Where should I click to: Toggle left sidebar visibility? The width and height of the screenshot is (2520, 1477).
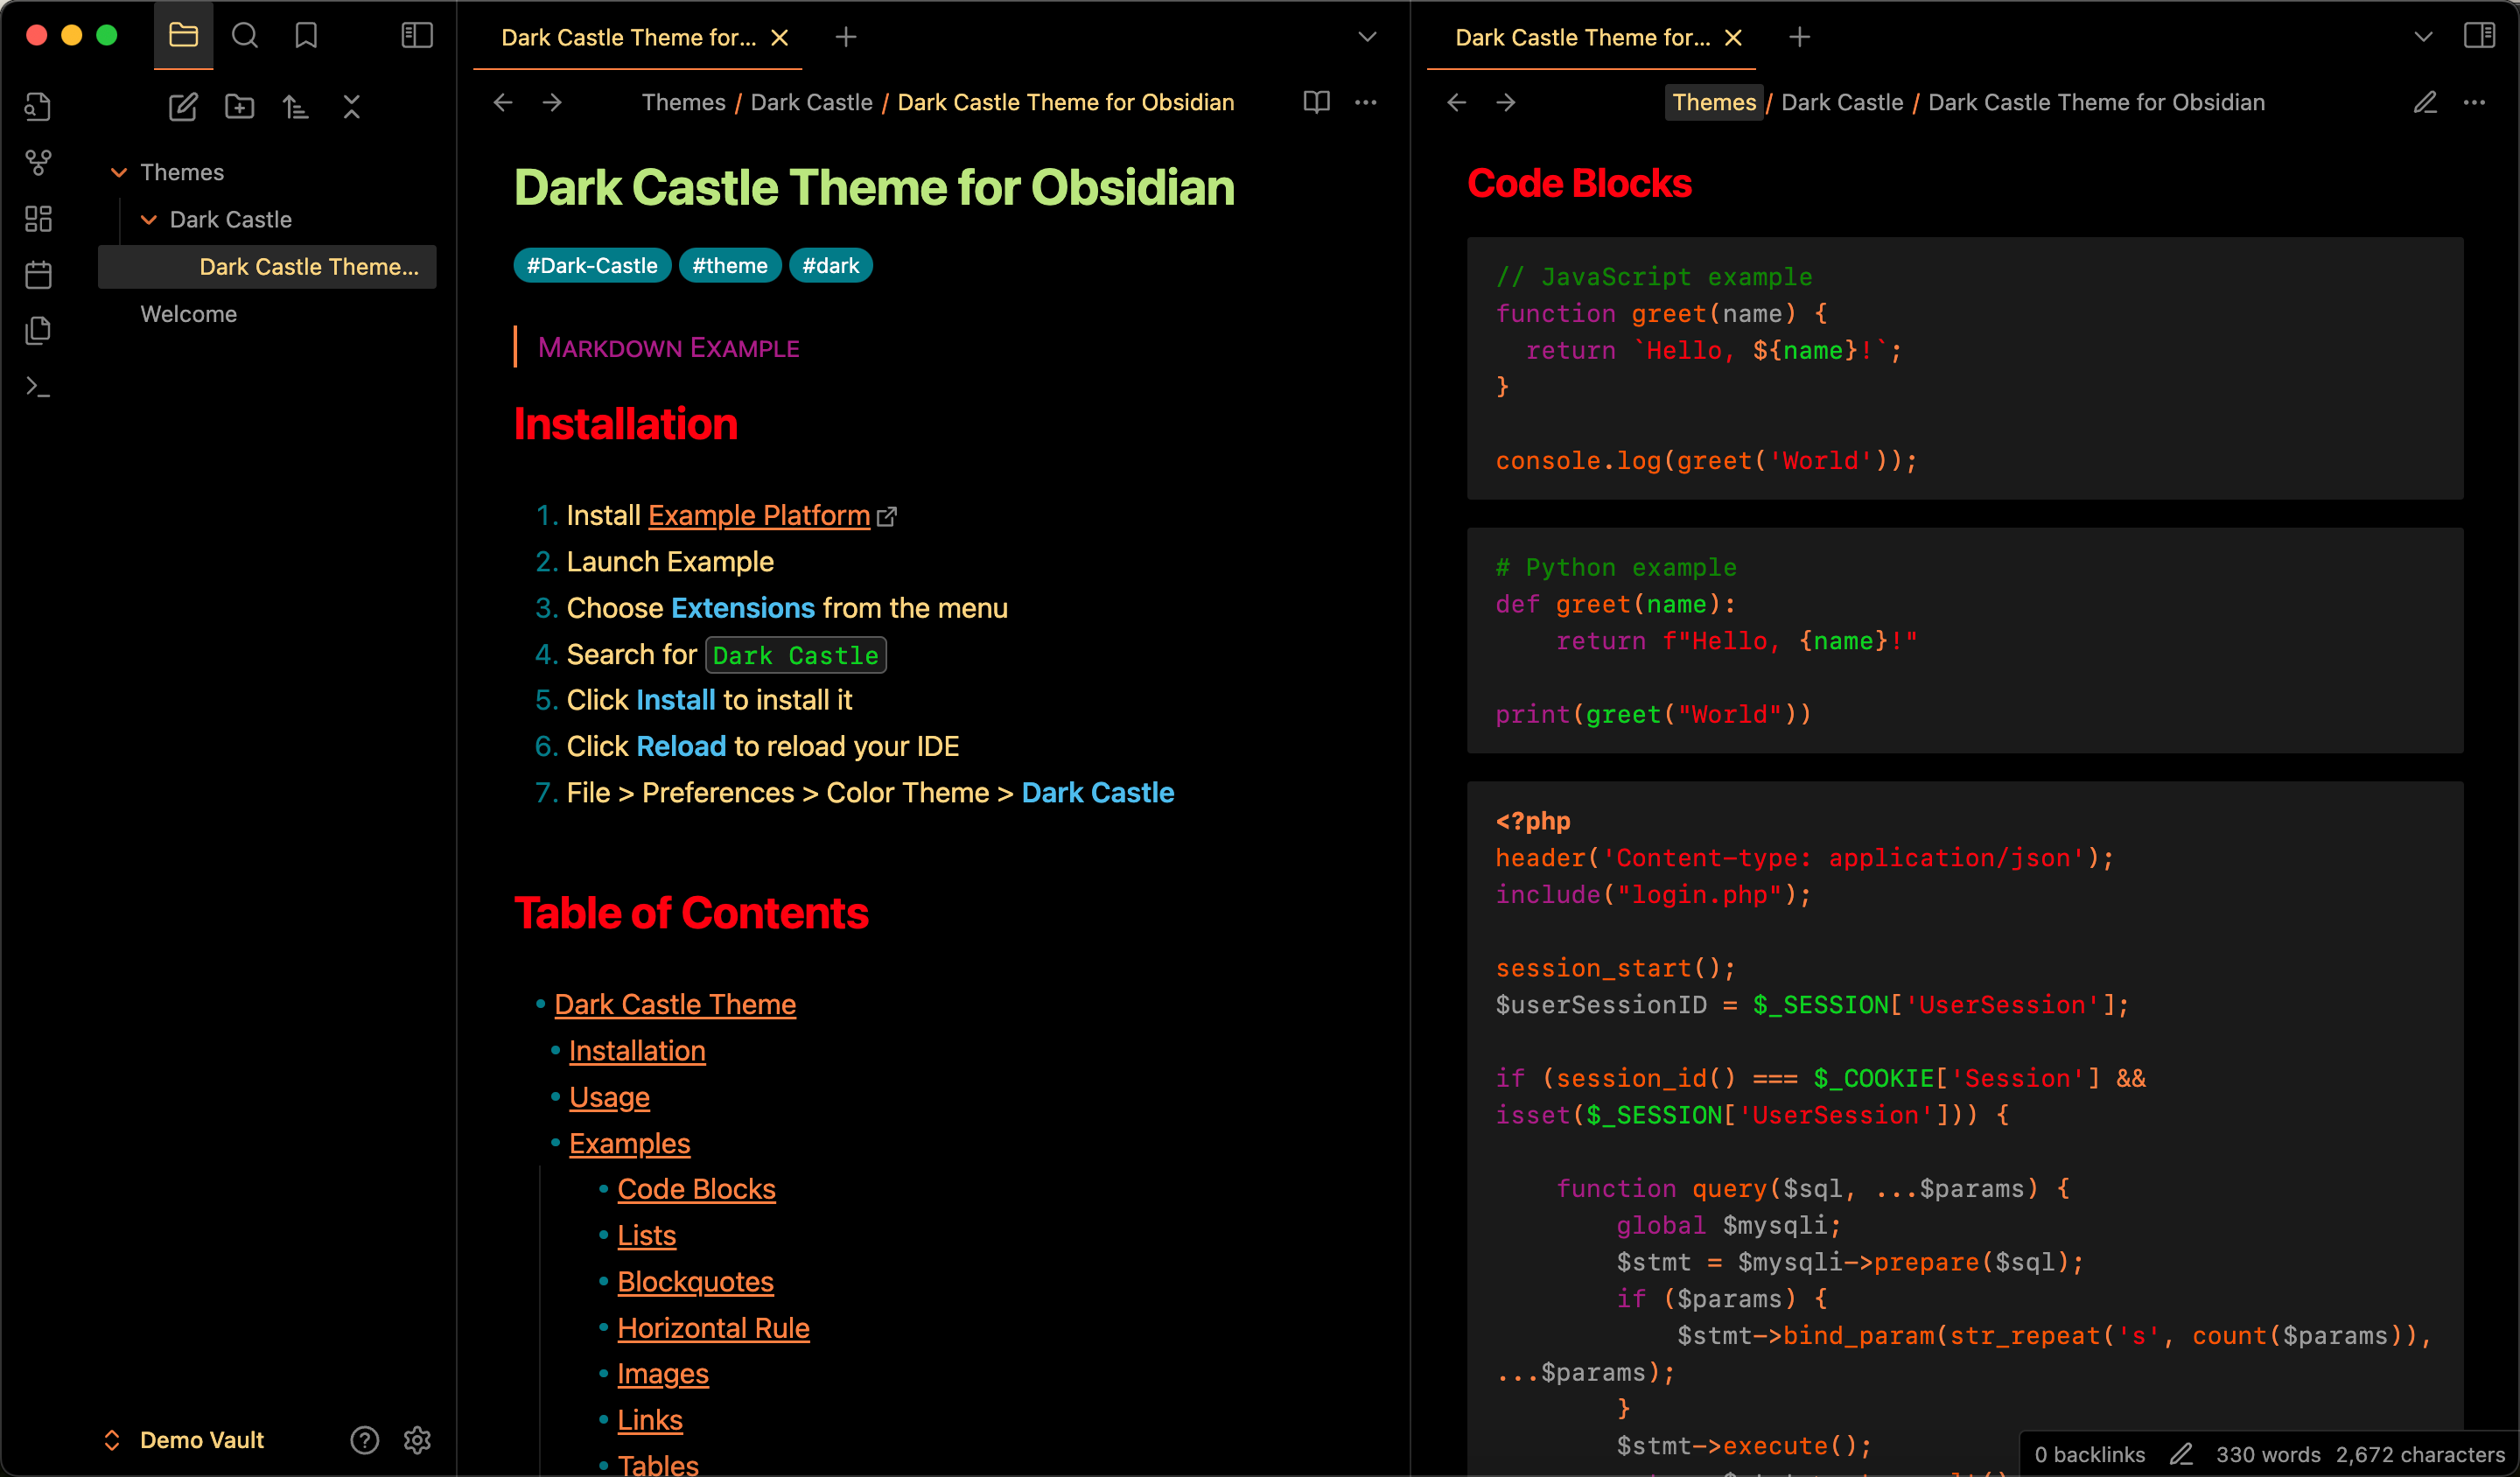(x=417, y=37)
